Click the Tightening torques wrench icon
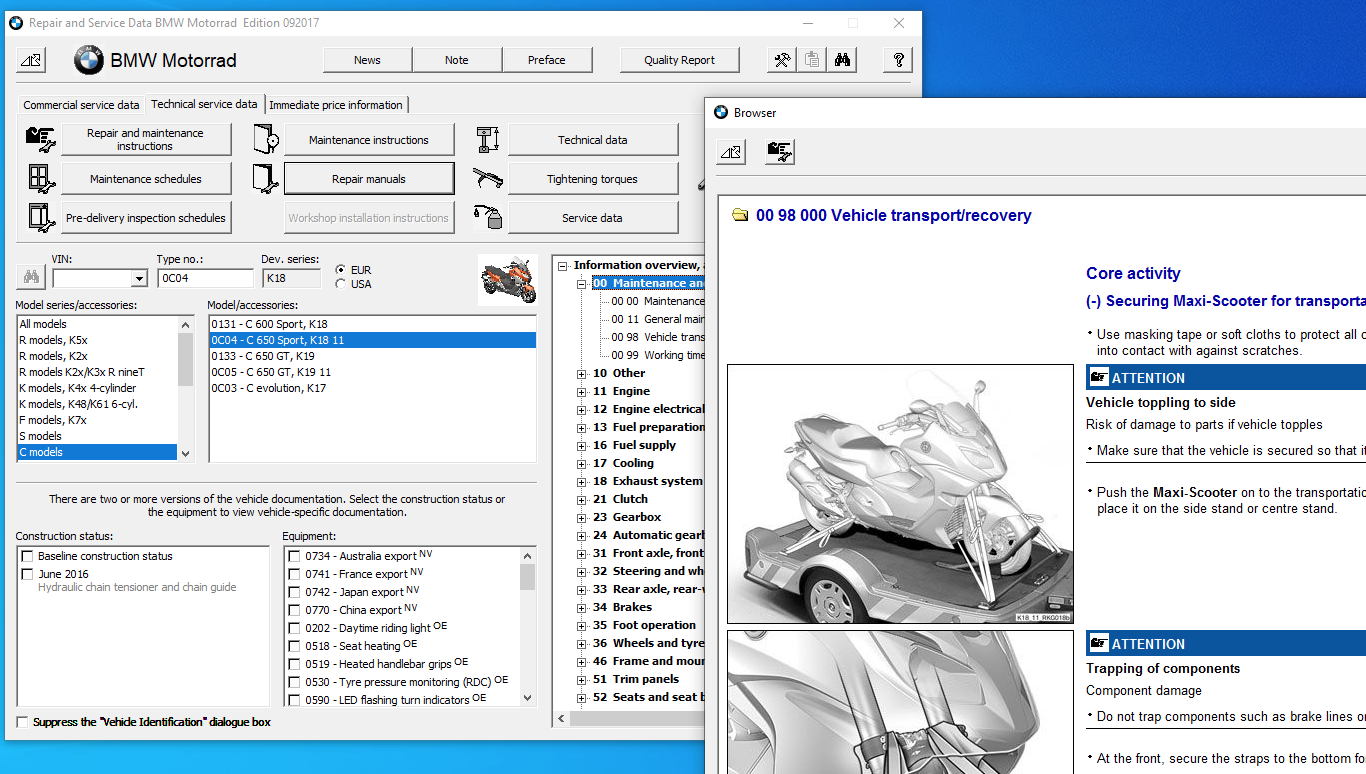This screenshot has width=1366, height=774. pyautogui.click(x=488, y=179)
